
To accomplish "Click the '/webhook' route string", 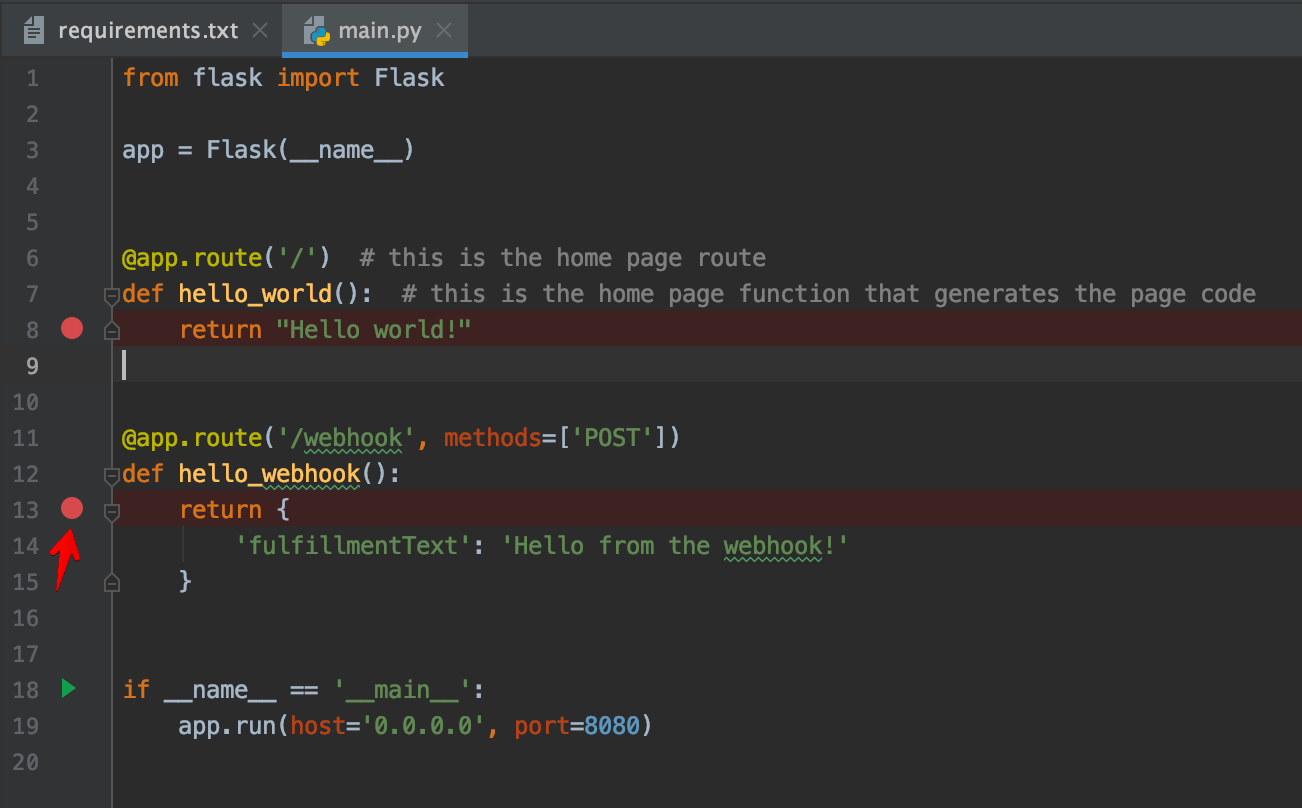I will (346, 438).
